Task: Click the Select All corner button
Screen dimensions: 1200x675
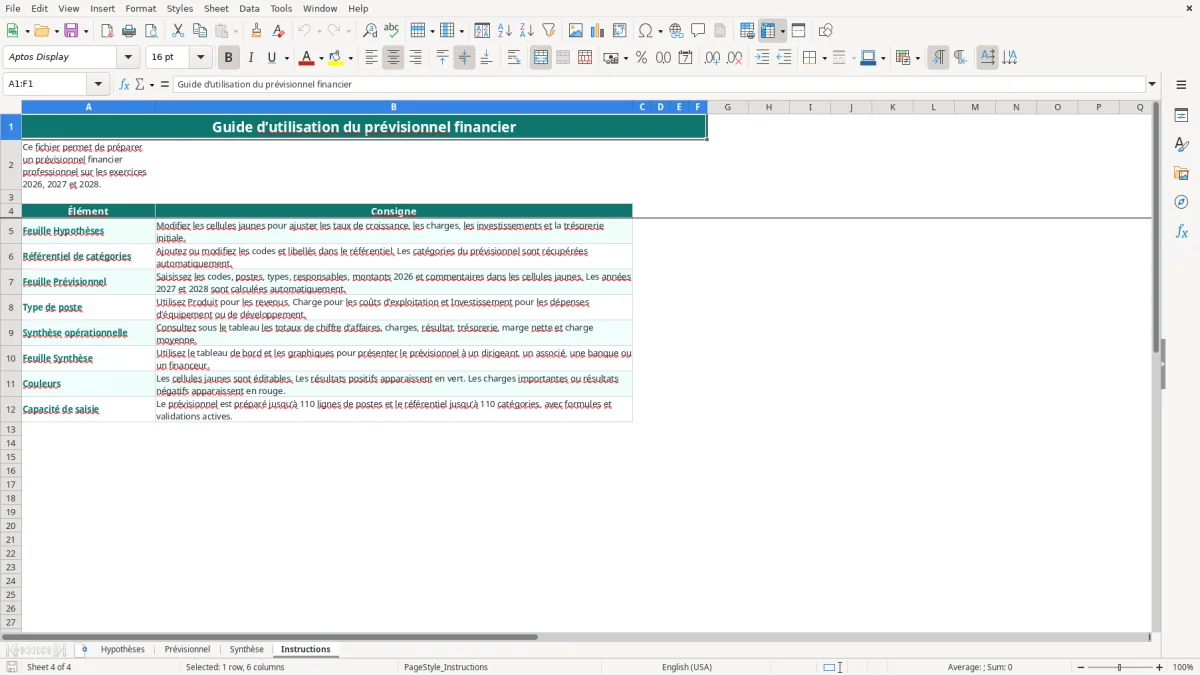Action: pyautogui.click(x=11, y=107)
